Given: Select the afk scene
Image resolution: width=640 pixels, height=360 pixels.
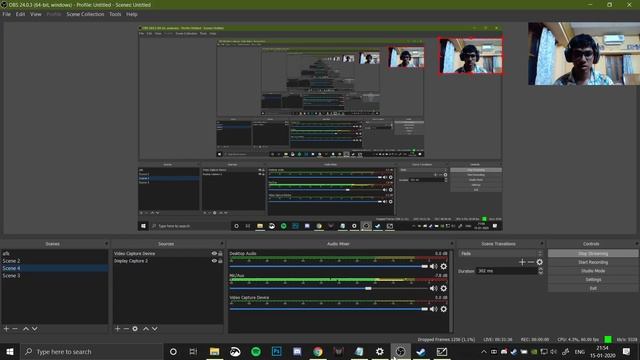Looking at the screenshot, I should coord(55,253).
